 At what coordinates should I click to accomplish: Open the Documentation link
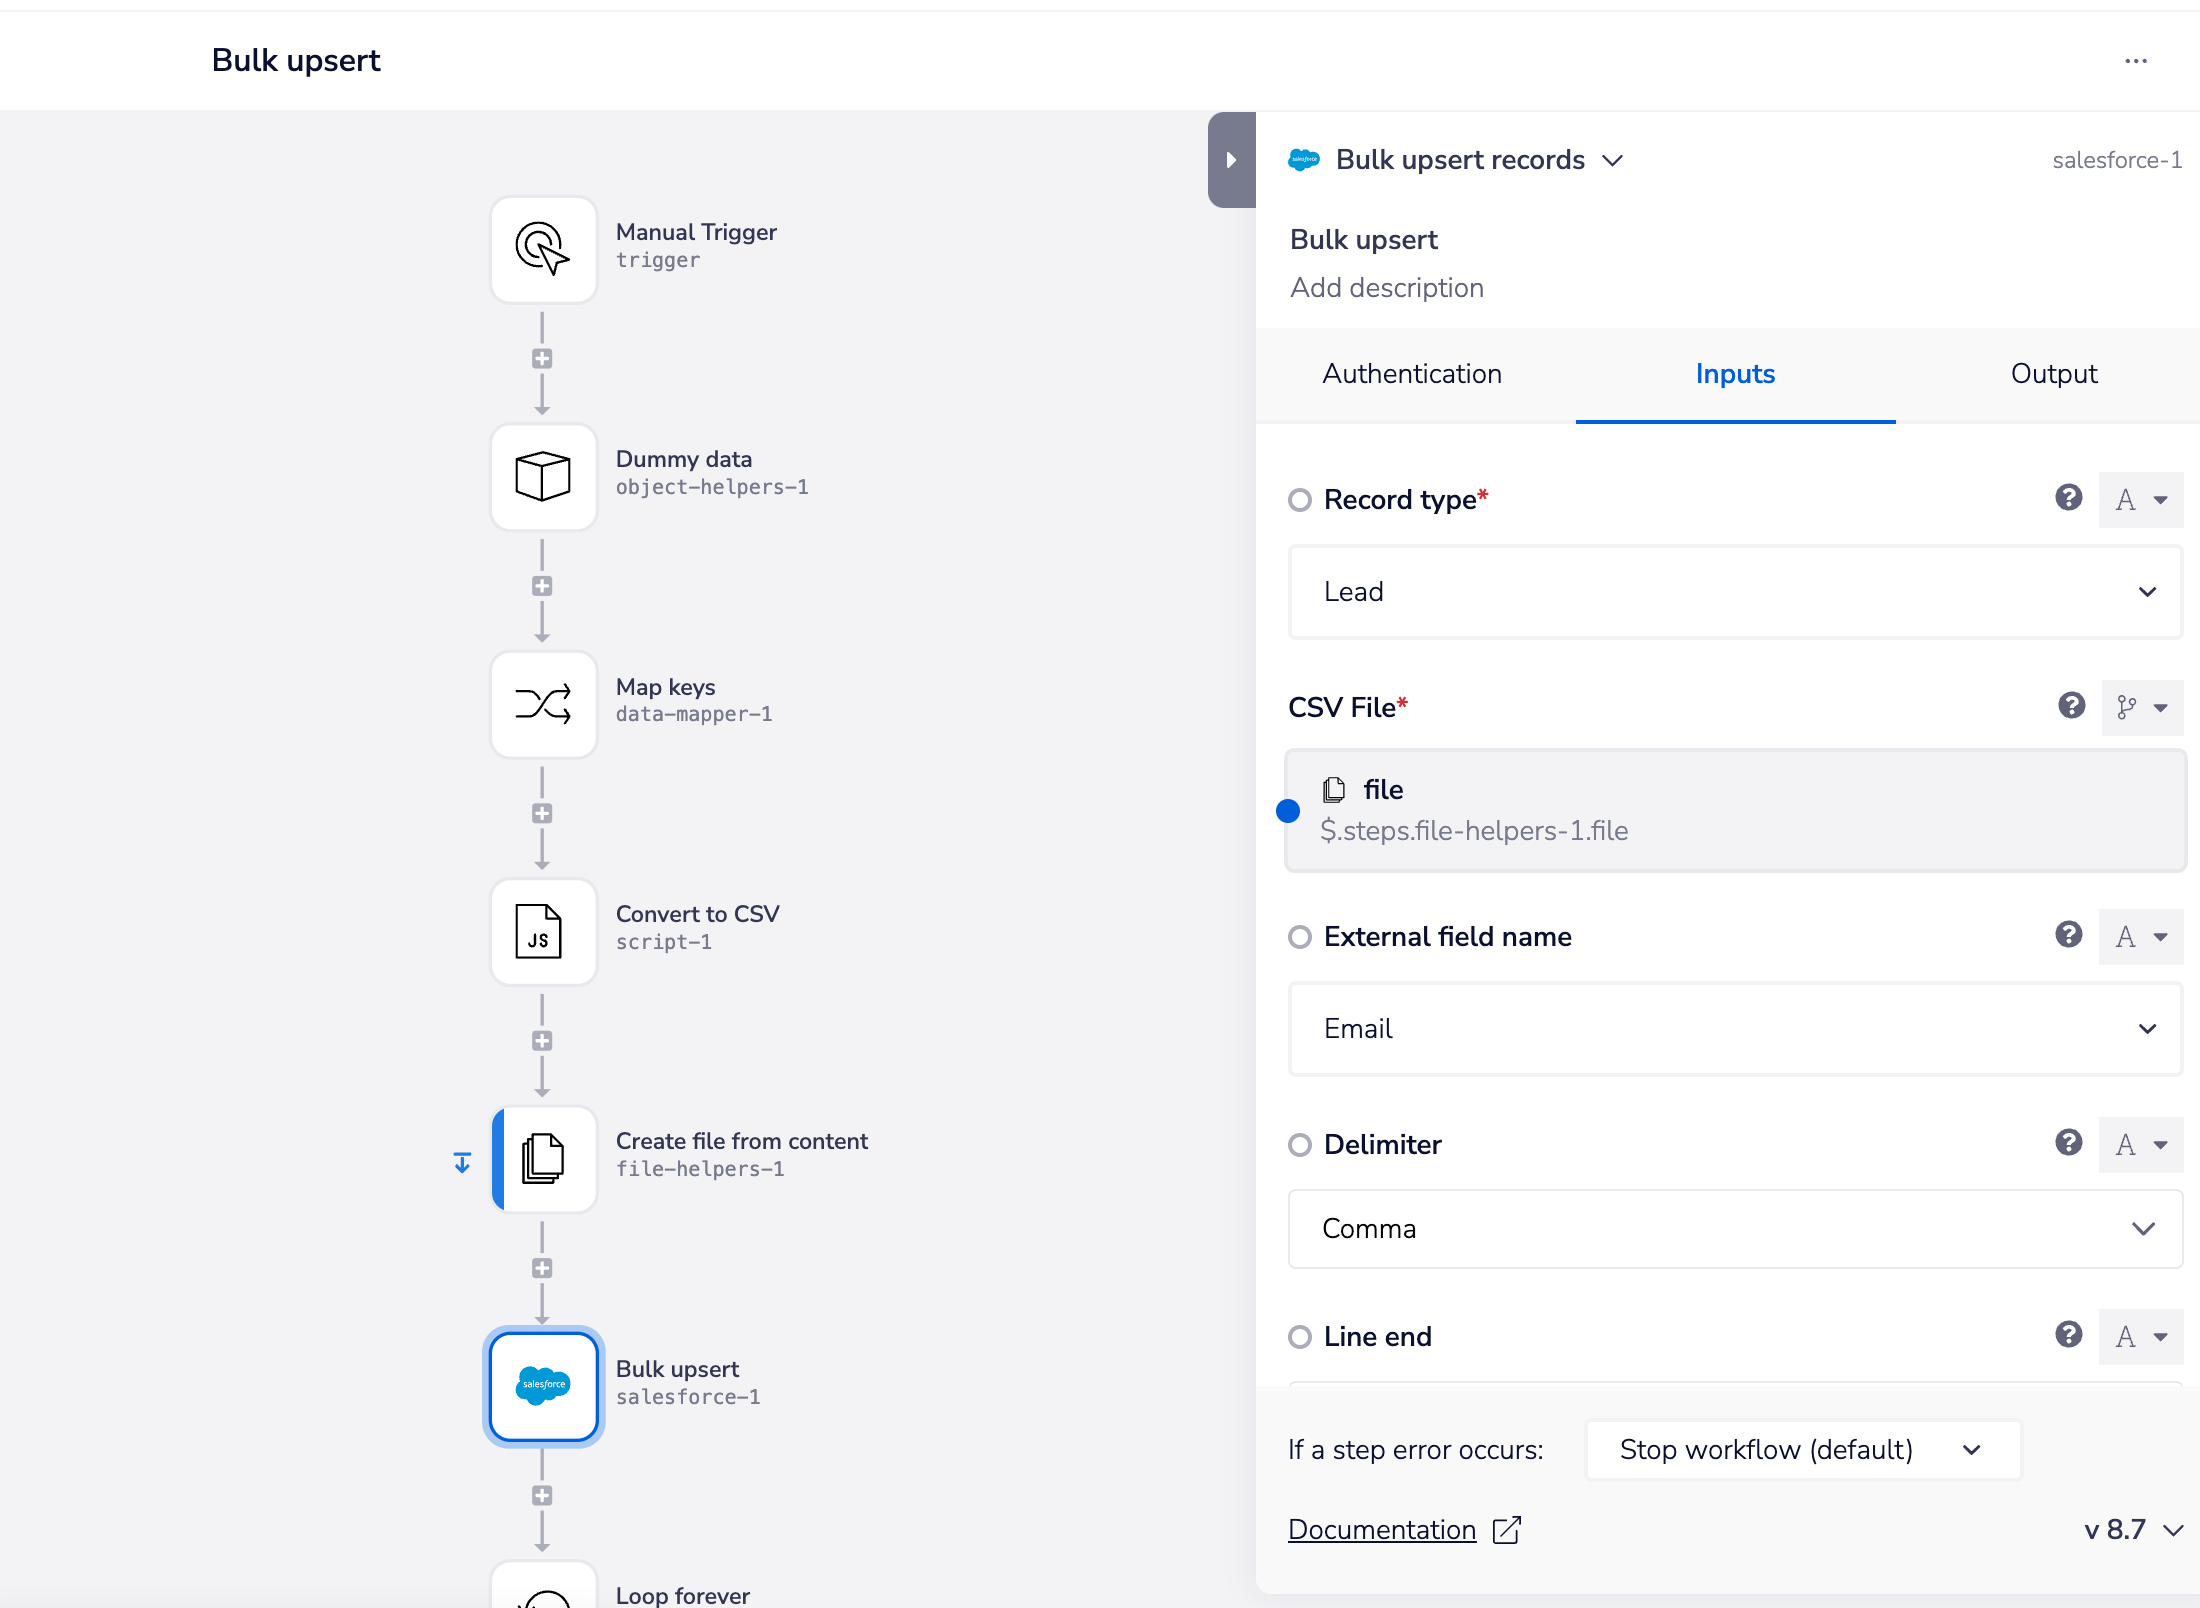(x=1382, y=1530)
